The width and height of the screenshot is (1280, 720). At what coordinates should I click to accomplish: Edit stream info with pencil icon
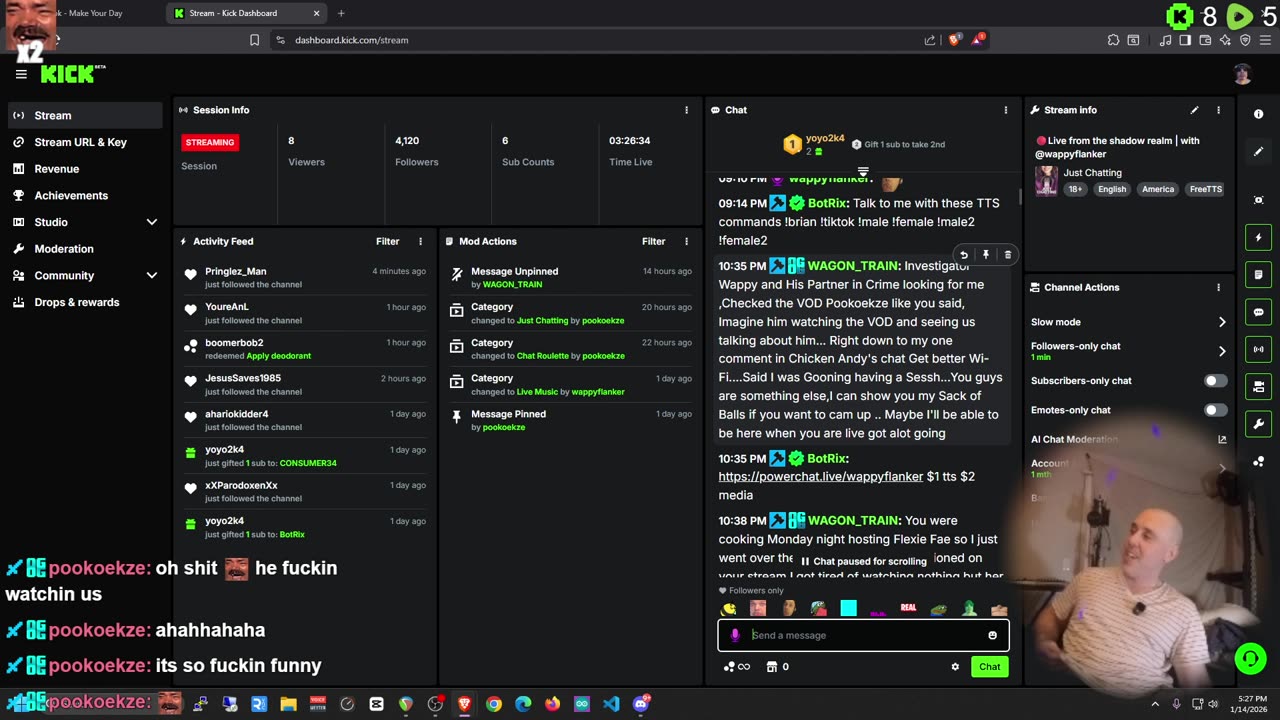[x=1194, y=110]
